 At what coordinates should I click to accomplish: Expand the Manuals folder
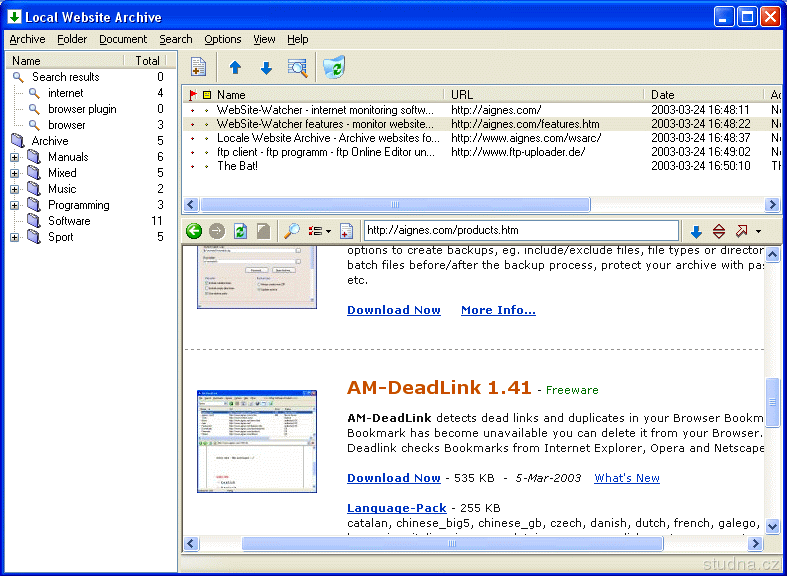coord(14,157)
